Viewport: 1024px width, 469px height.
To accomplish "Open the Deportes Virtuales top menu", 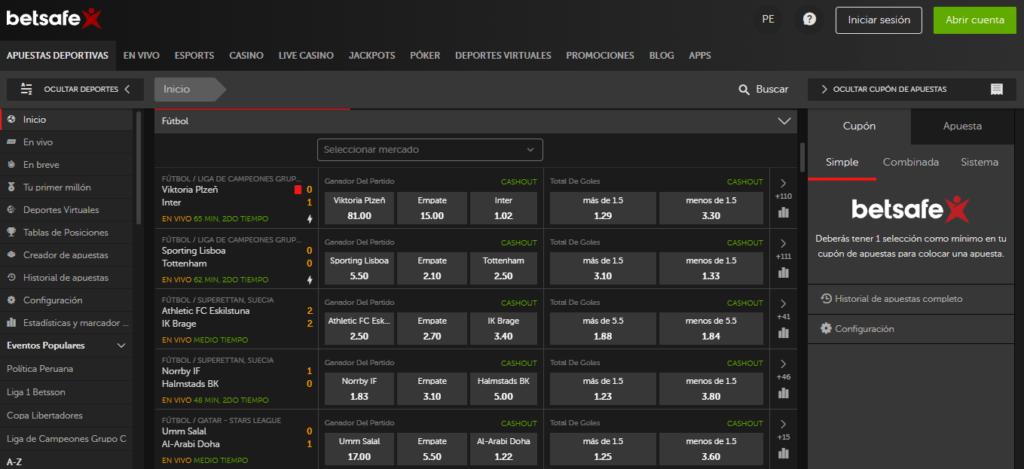I will (503, 56).
